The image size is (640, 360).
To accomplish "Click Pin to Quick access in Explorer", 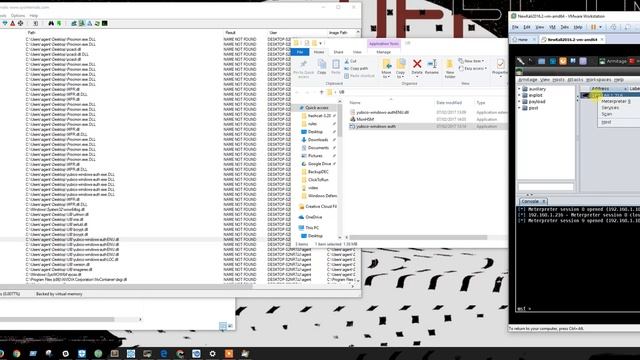I will pyautogui.click(x=304, y=69).
